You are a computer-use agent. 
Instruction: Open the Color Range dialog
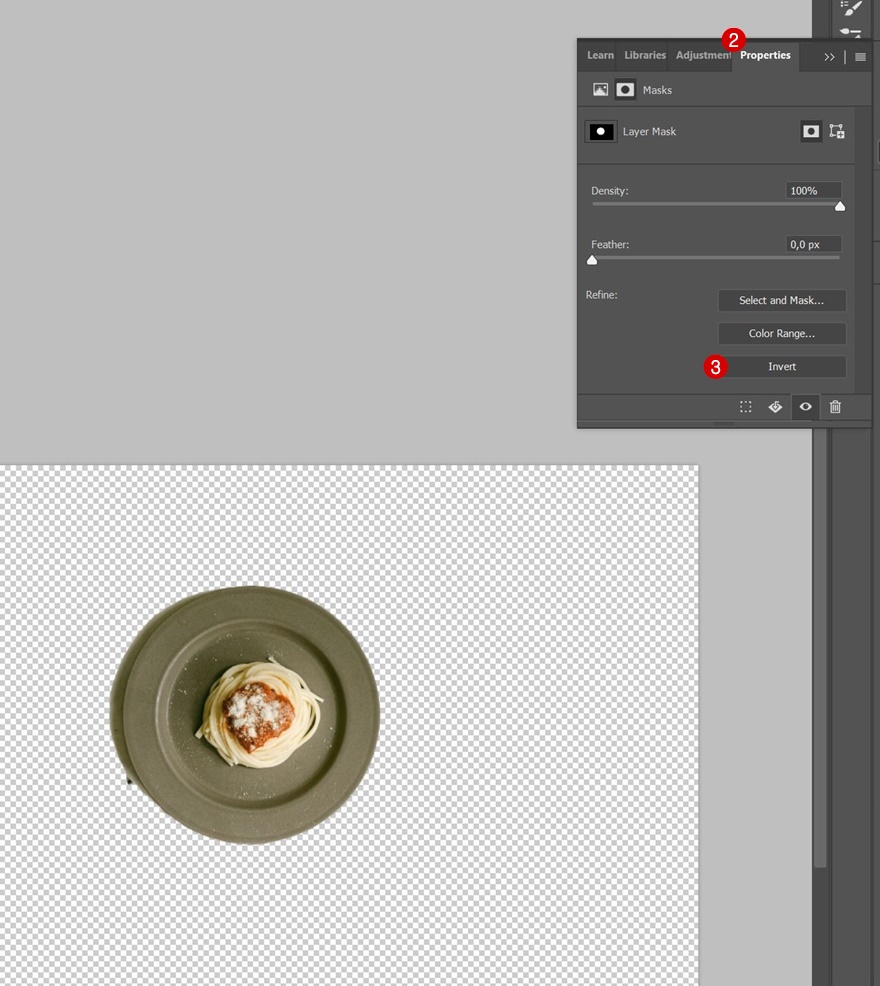782,333
